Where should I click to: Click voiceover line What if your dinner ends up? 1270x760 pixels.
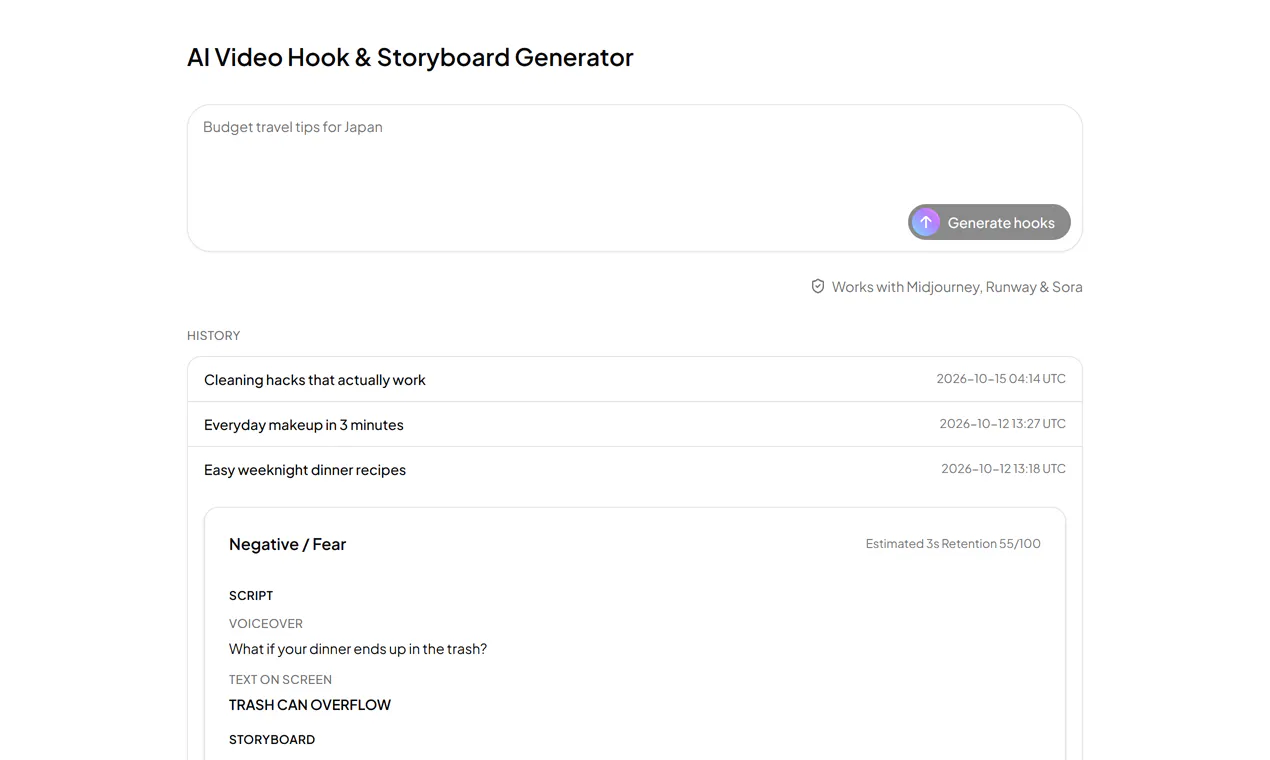tap(358, 649)
